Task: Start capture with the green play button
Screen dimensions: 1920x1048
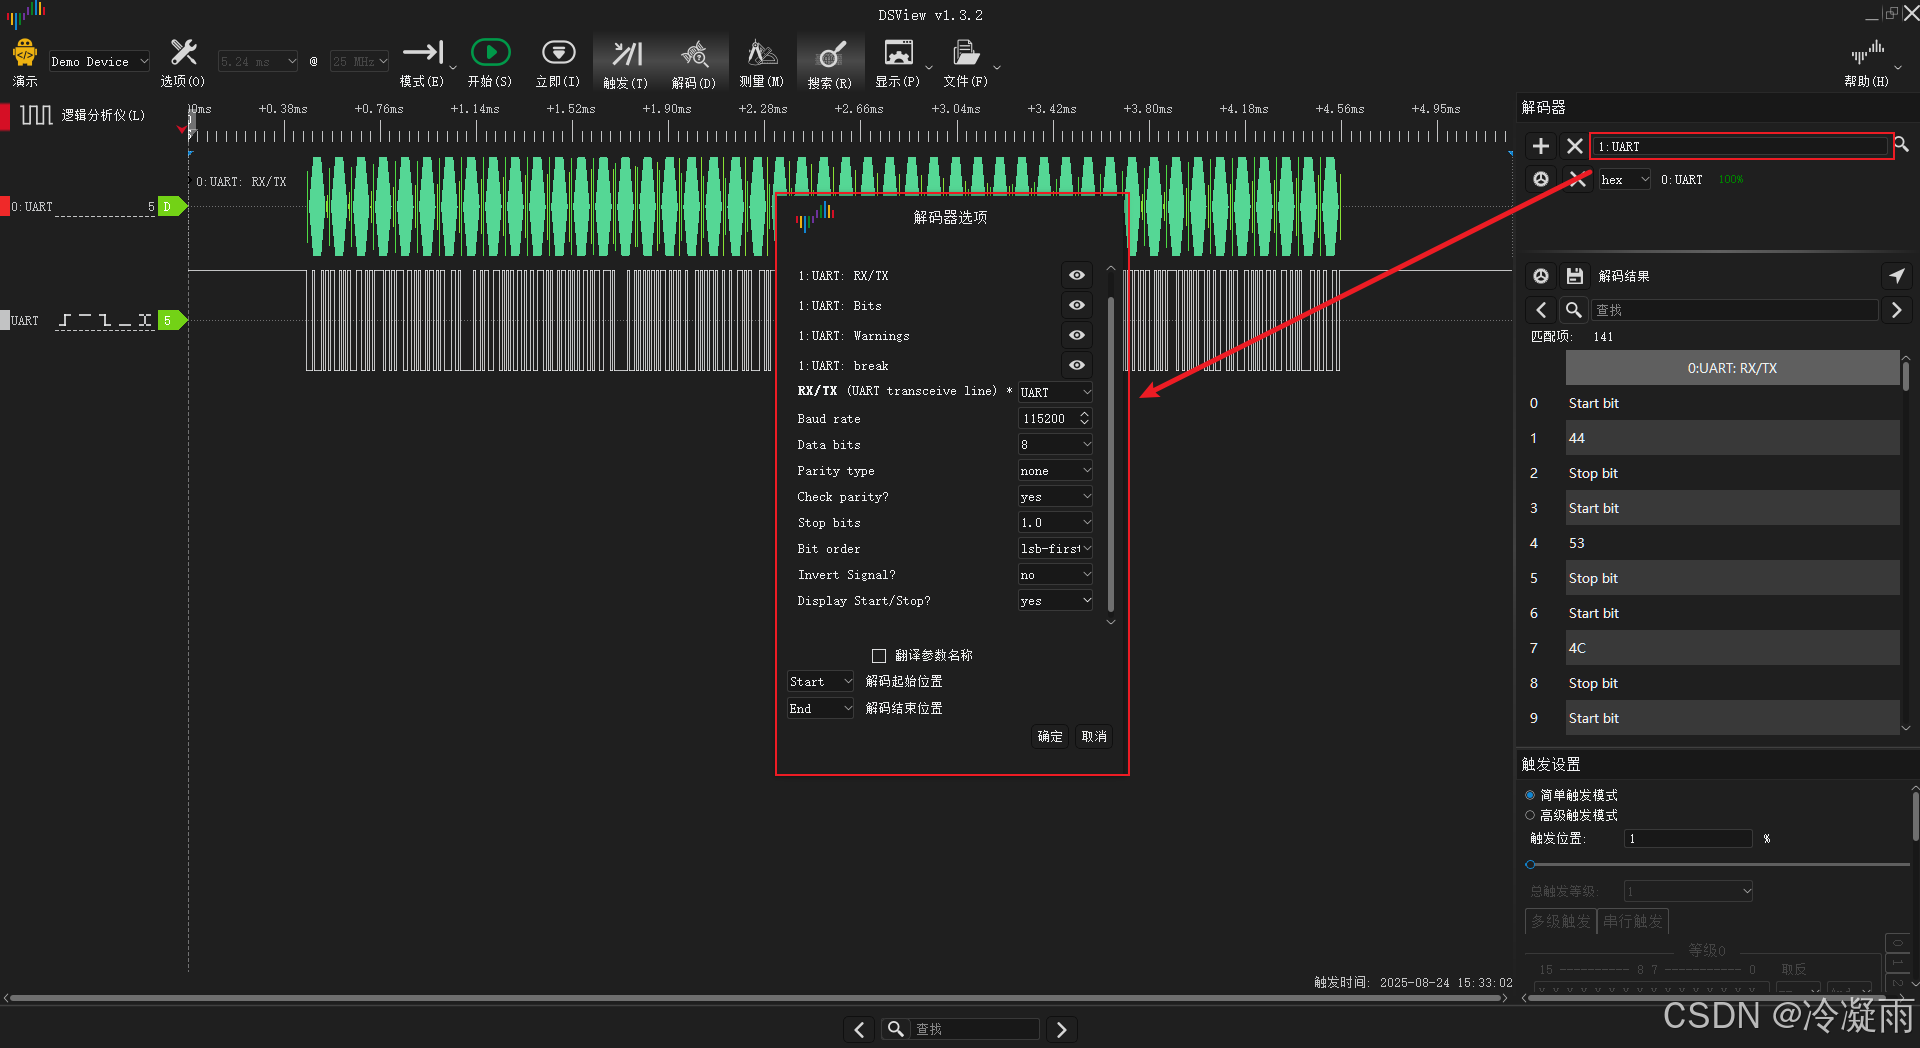Action: pos(490,52)
